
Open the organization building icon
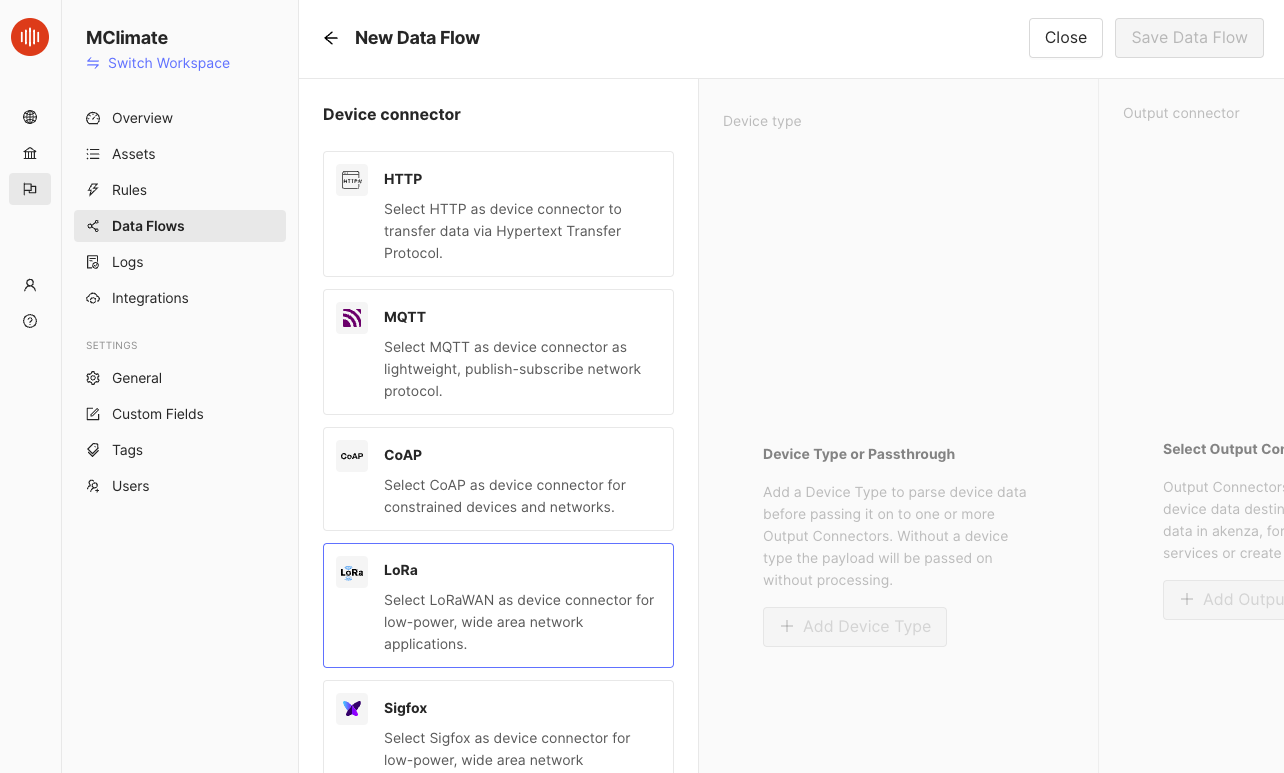[x=30, y=153]
